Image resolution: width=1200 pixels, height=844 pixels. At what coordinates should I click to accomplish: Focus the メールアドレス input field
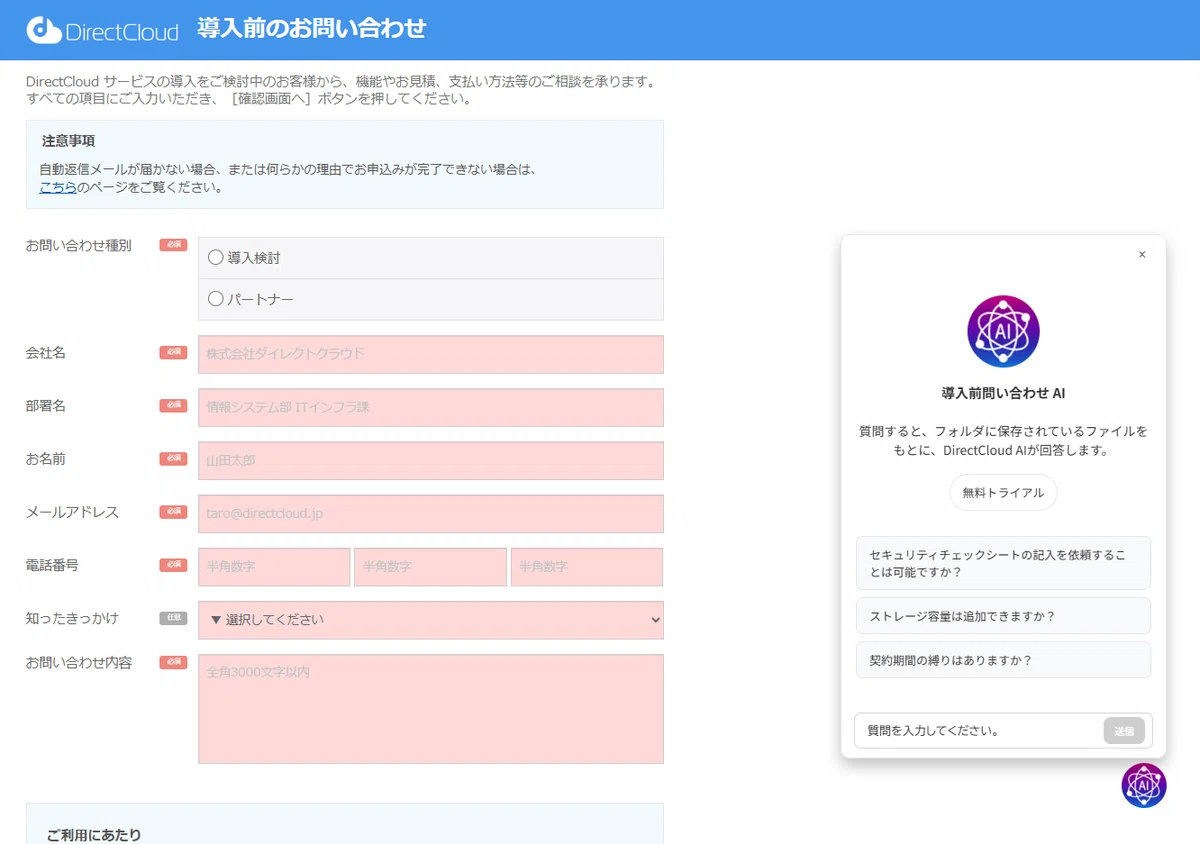(x=431, y=513)
